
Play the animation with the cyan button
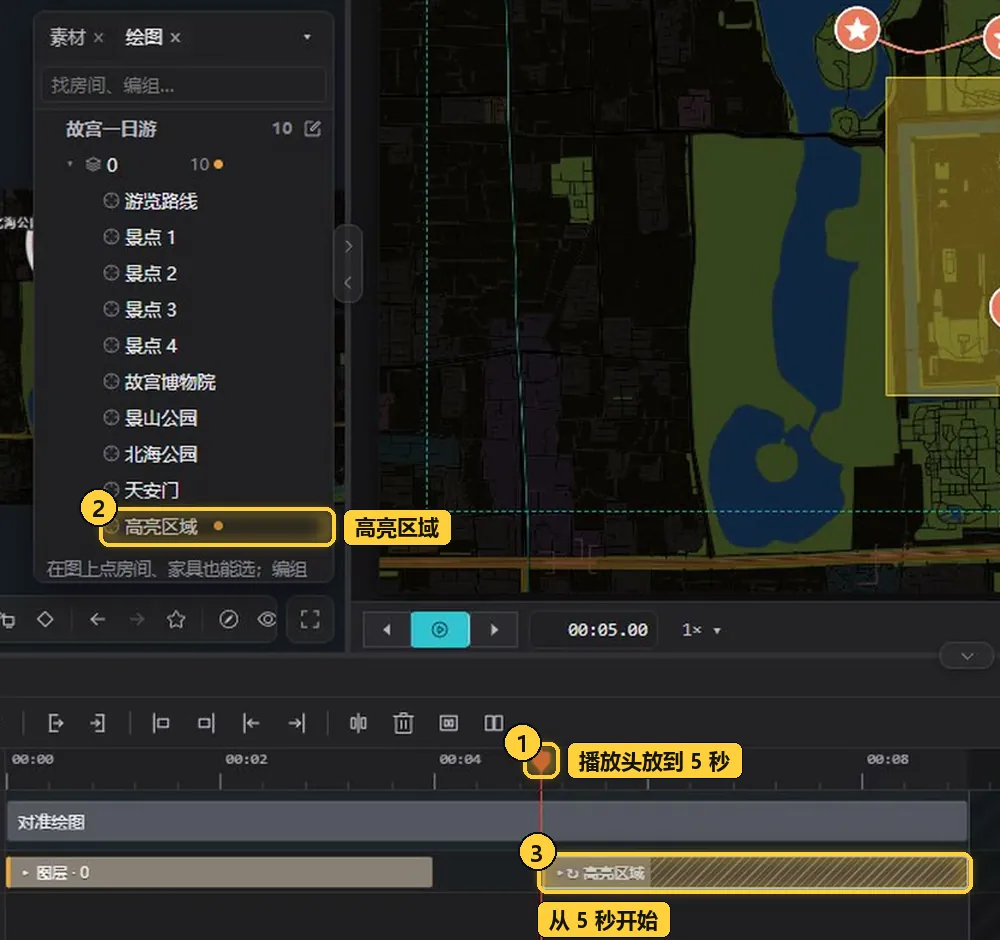pos(440,630)
